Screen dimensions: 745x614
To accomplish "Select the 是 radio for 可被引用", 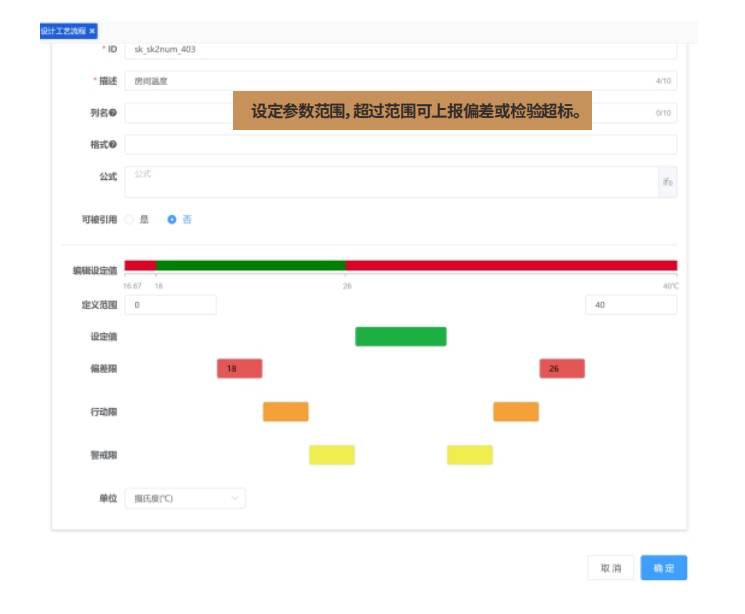I will (x=129, y=219).
